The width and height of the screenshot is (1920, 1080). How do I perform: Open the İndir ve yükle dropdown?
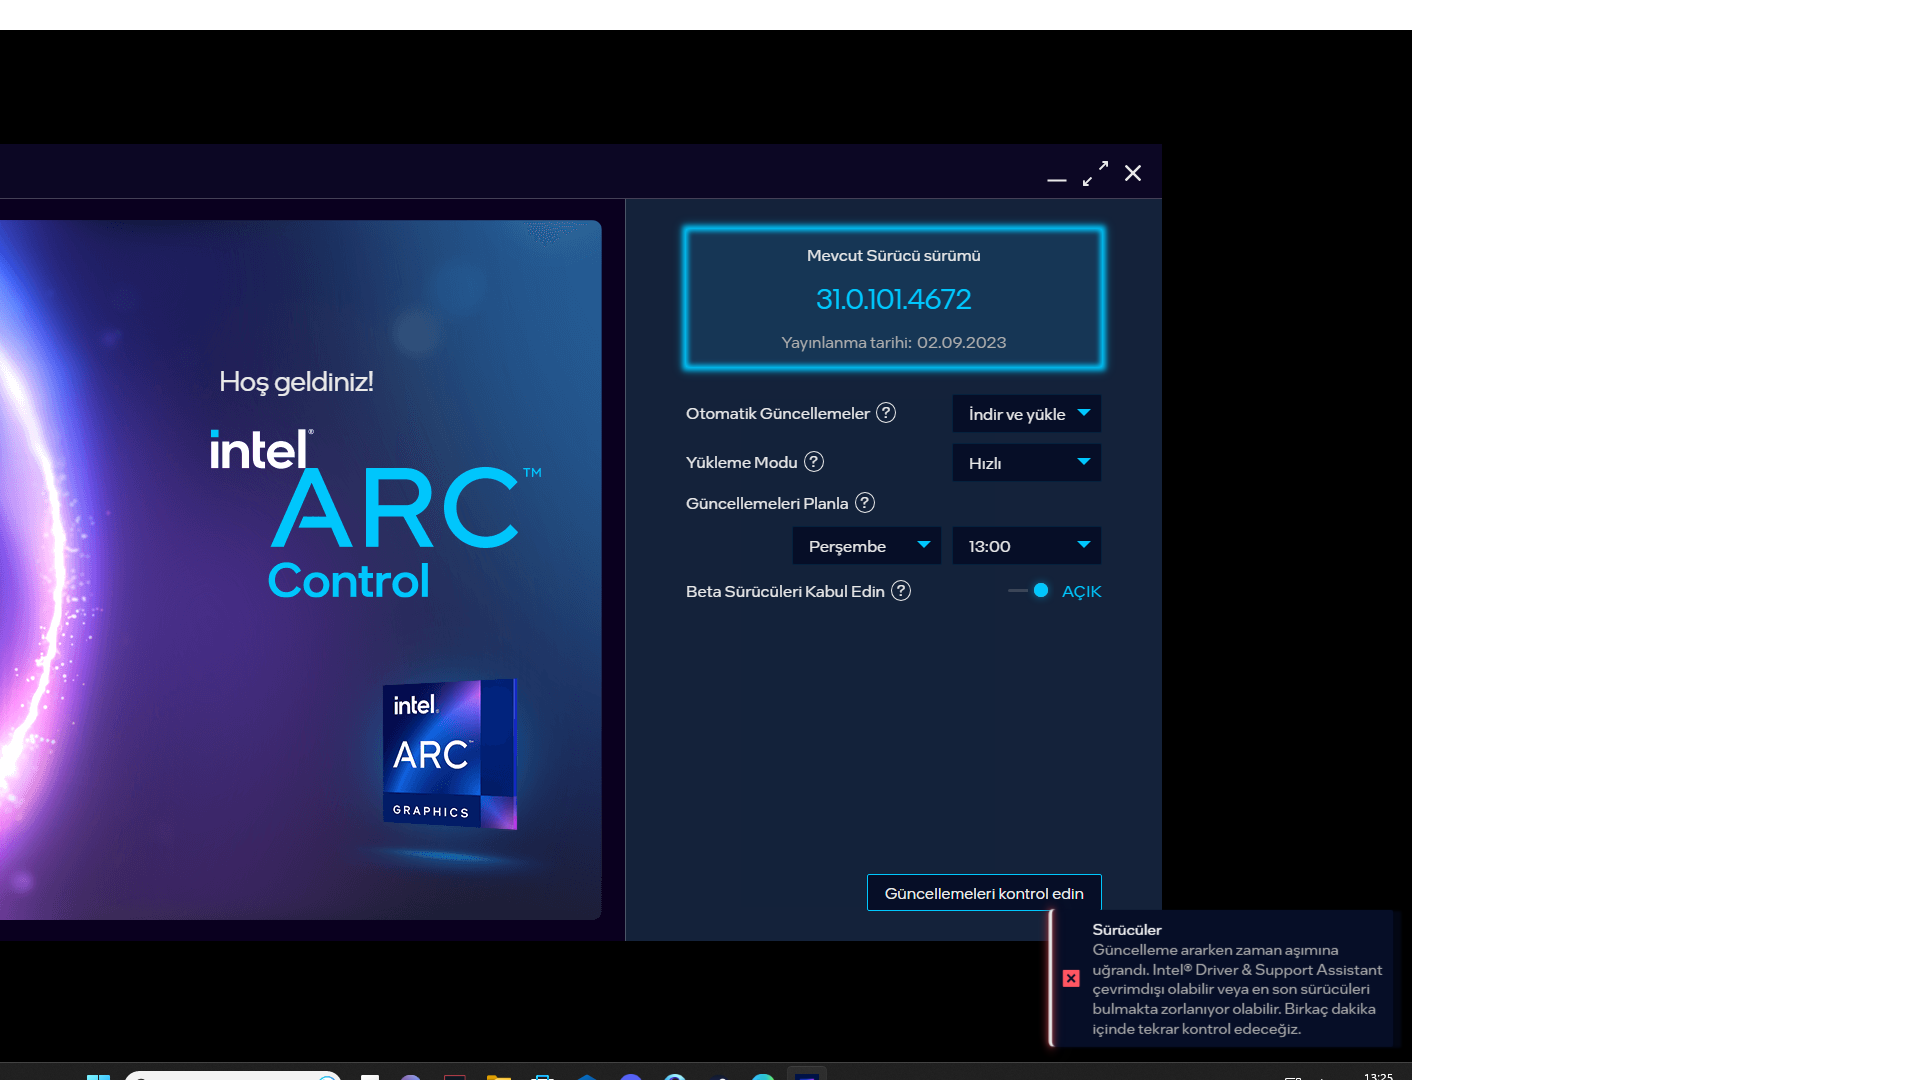(1026, 414)
